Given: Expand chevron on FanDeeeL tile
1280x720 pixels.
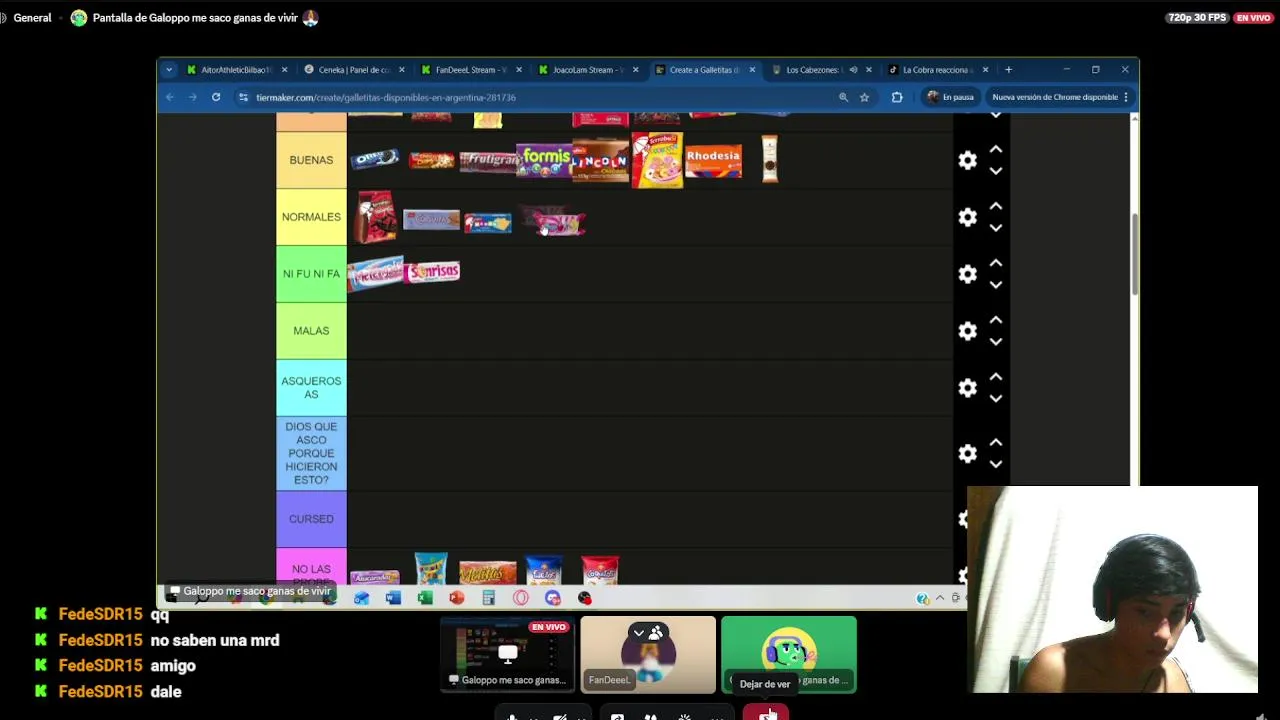Looking at the screenshot, I should tap(638, 633).
